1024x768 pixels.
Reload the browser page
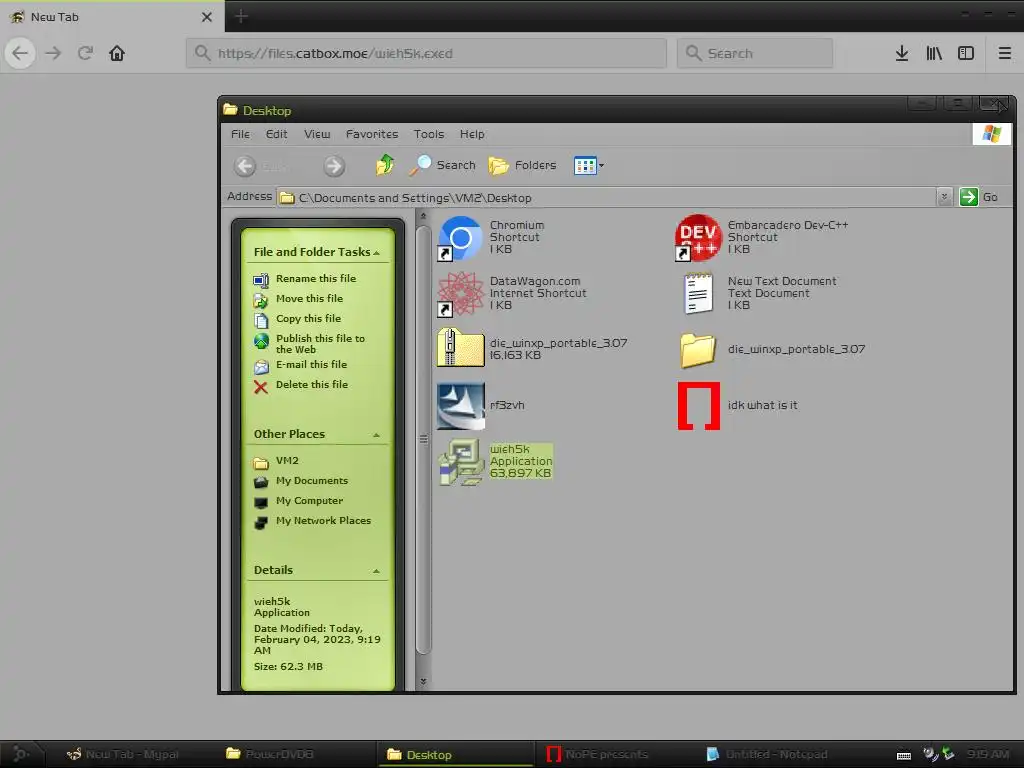[x=85, y=53]
